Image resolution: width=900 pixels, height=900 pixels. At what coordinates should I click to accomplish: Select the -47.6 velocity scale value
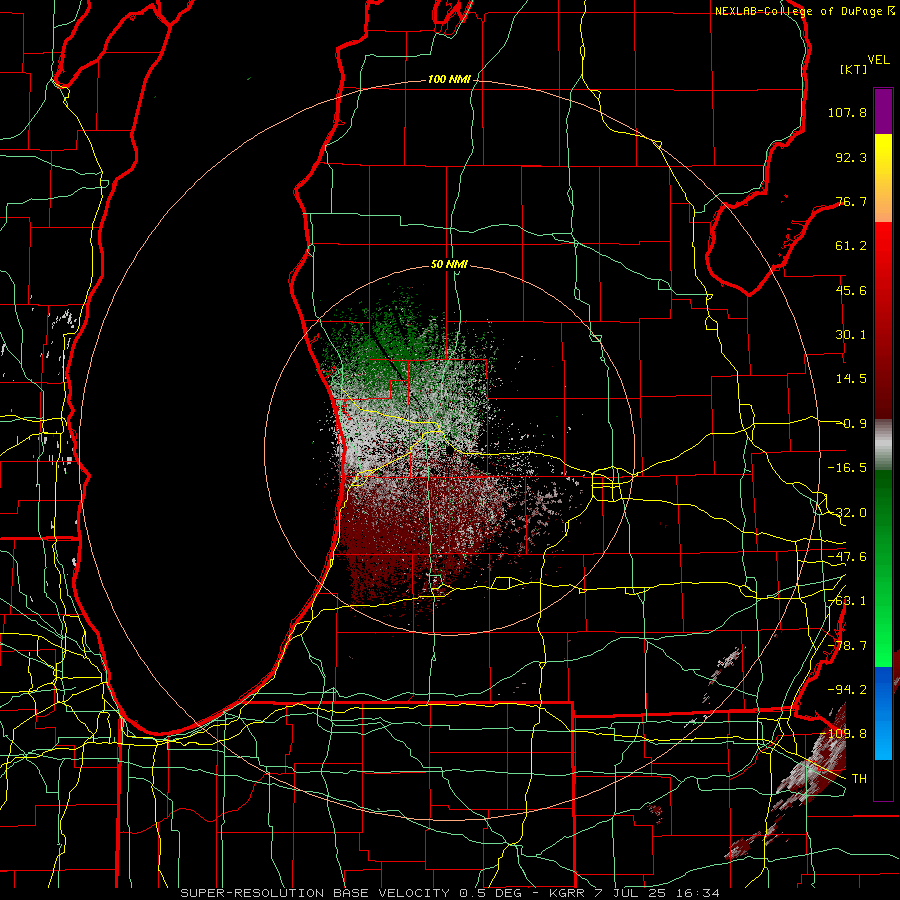[x=847, y=557]
